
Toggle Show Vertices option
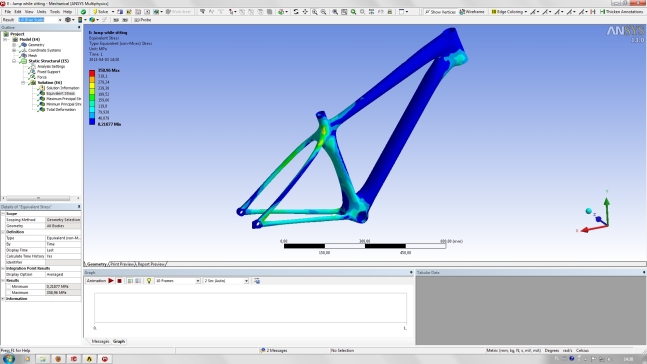click(440, 12)
